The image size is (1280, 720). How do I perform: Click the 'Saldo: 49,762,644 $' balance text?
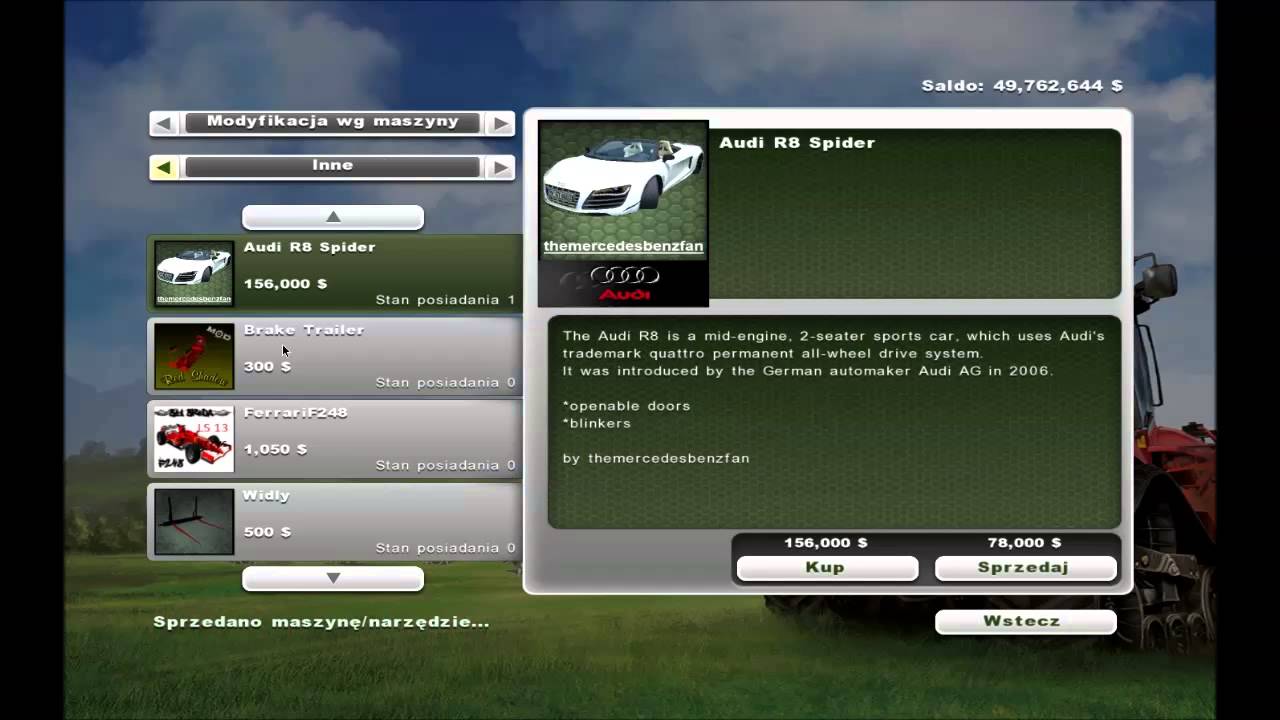(x=1022, y=86)
